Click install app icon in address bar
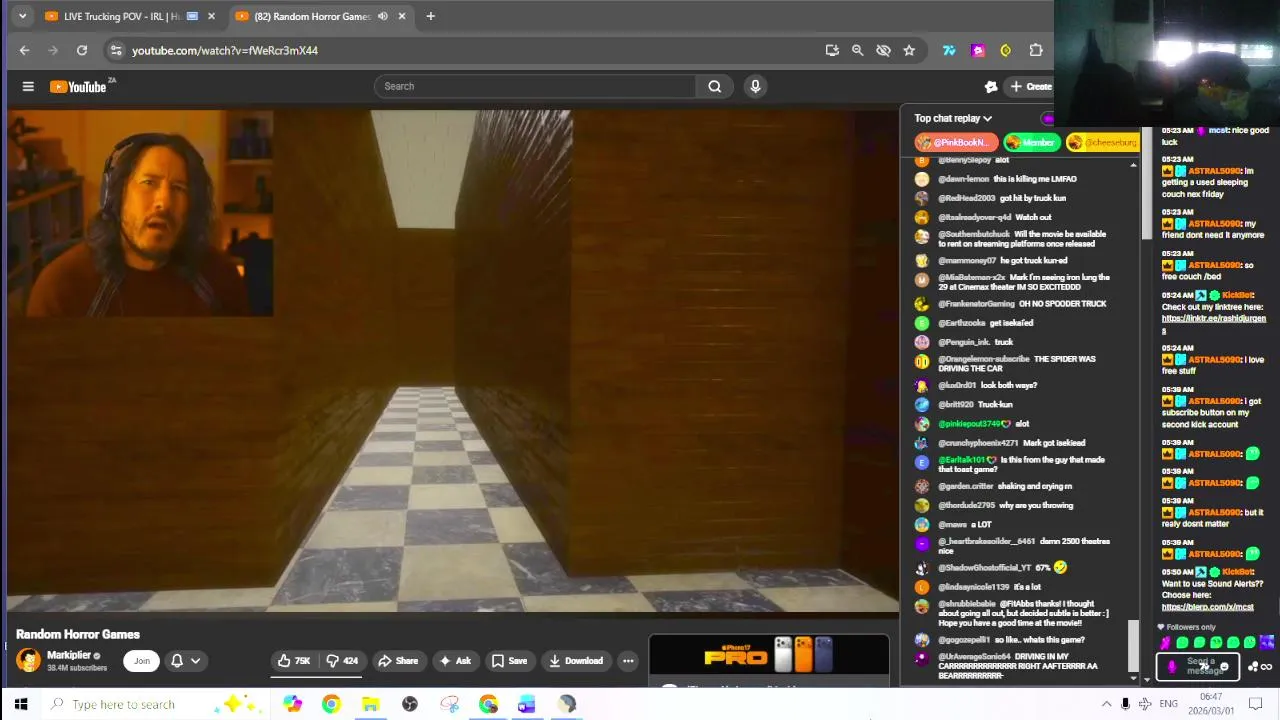1280x720 pixels. (831, 50)
